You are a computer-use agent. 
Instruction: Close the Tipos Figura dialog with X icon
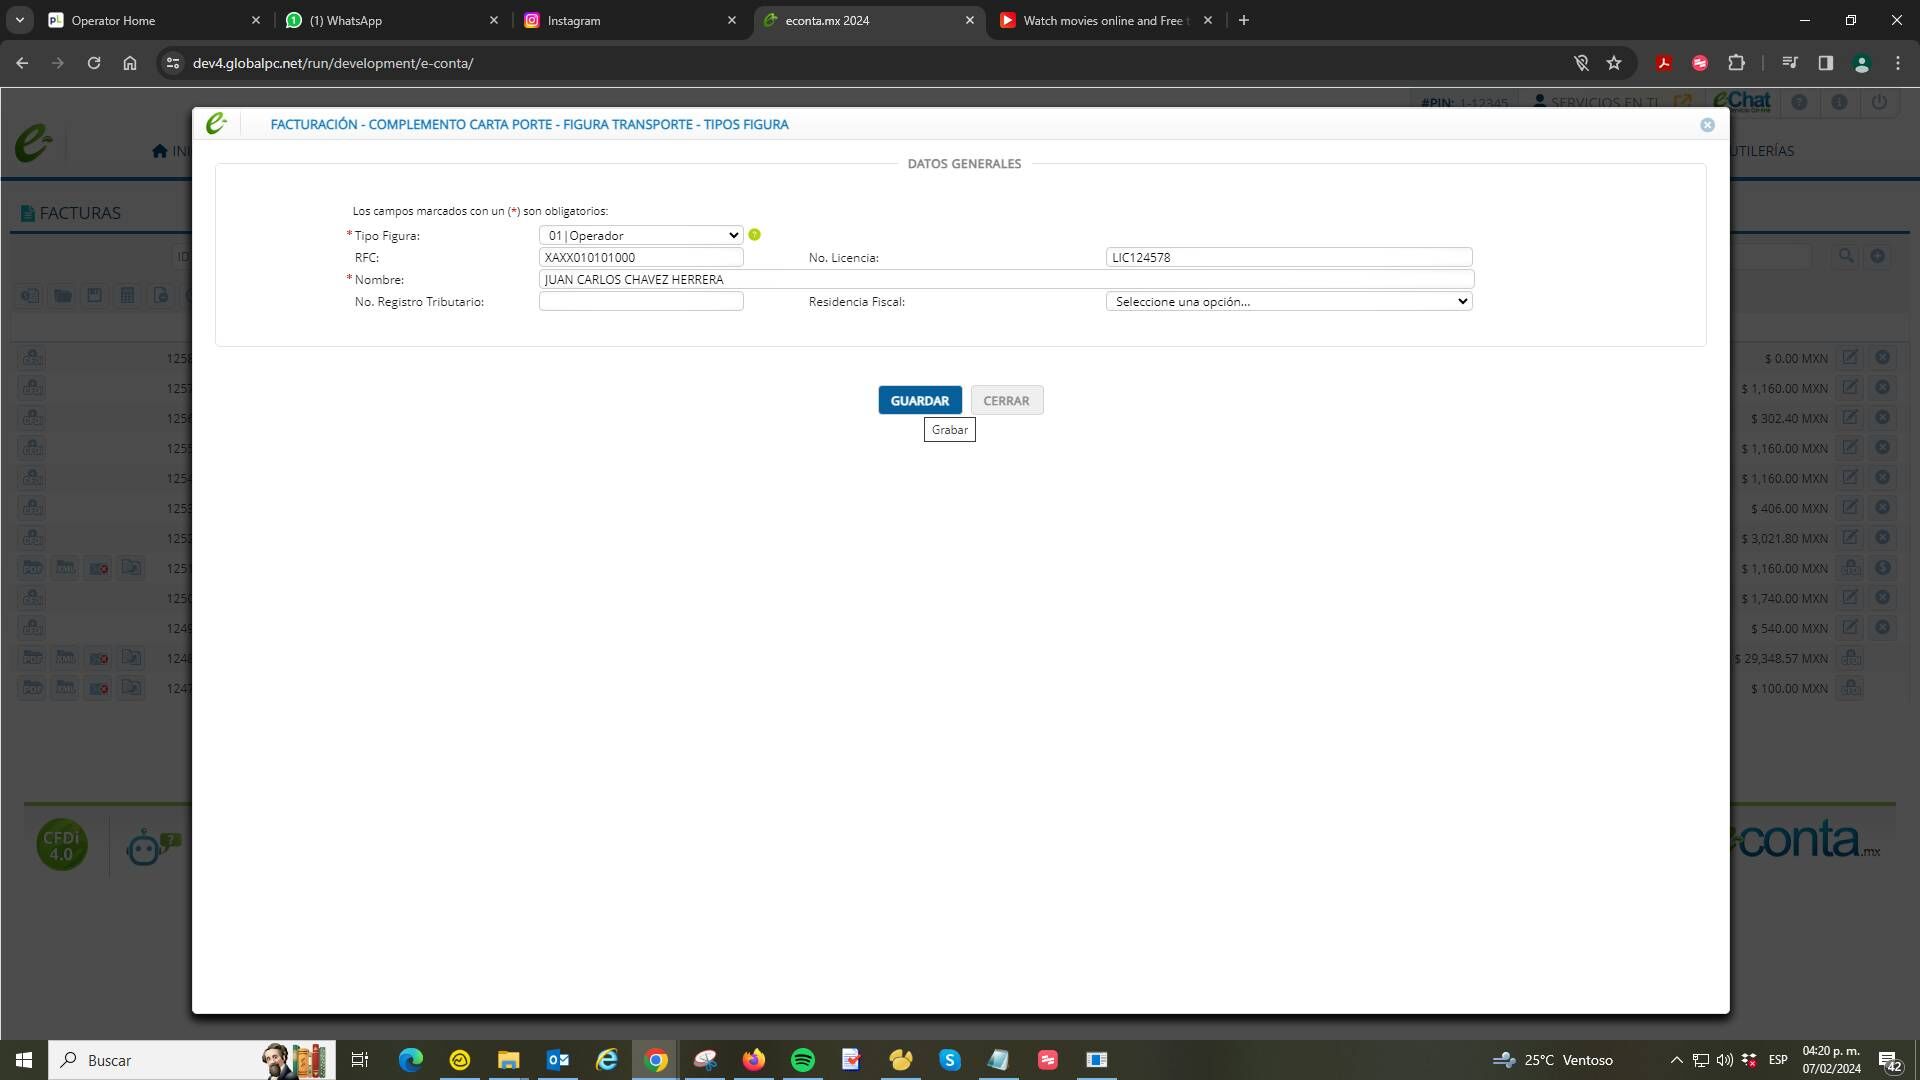pos(1707,125)
